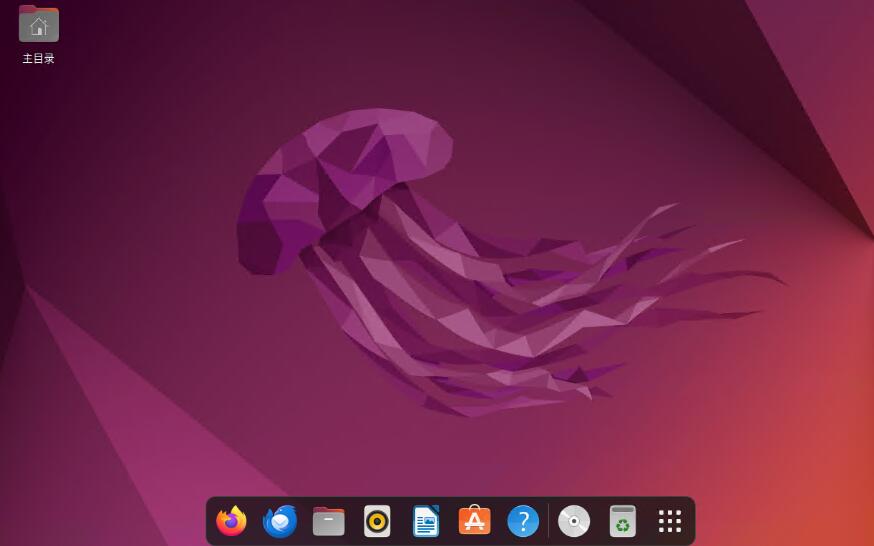Click the dock separator line before the disc
This screenshot has width=874, height=546.
coord(549,521)
